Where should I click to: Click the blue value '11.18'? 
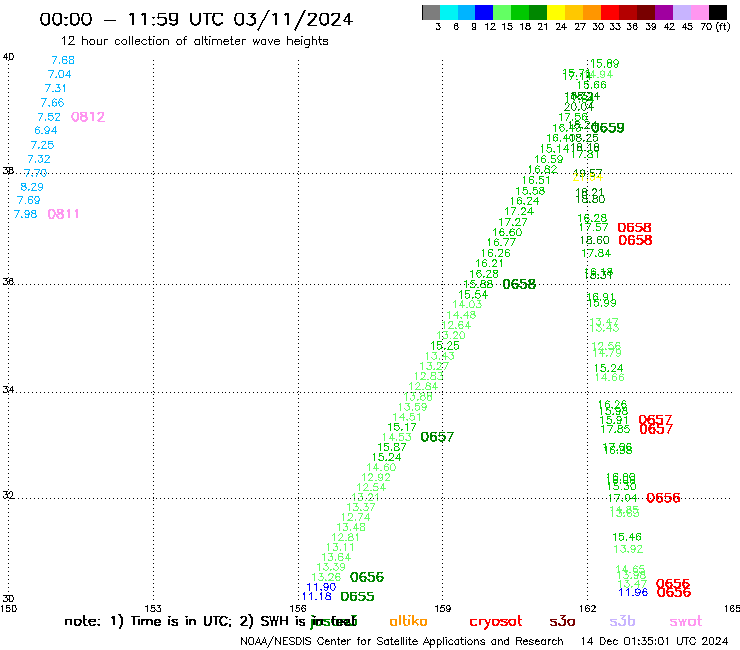coord(317,596)
